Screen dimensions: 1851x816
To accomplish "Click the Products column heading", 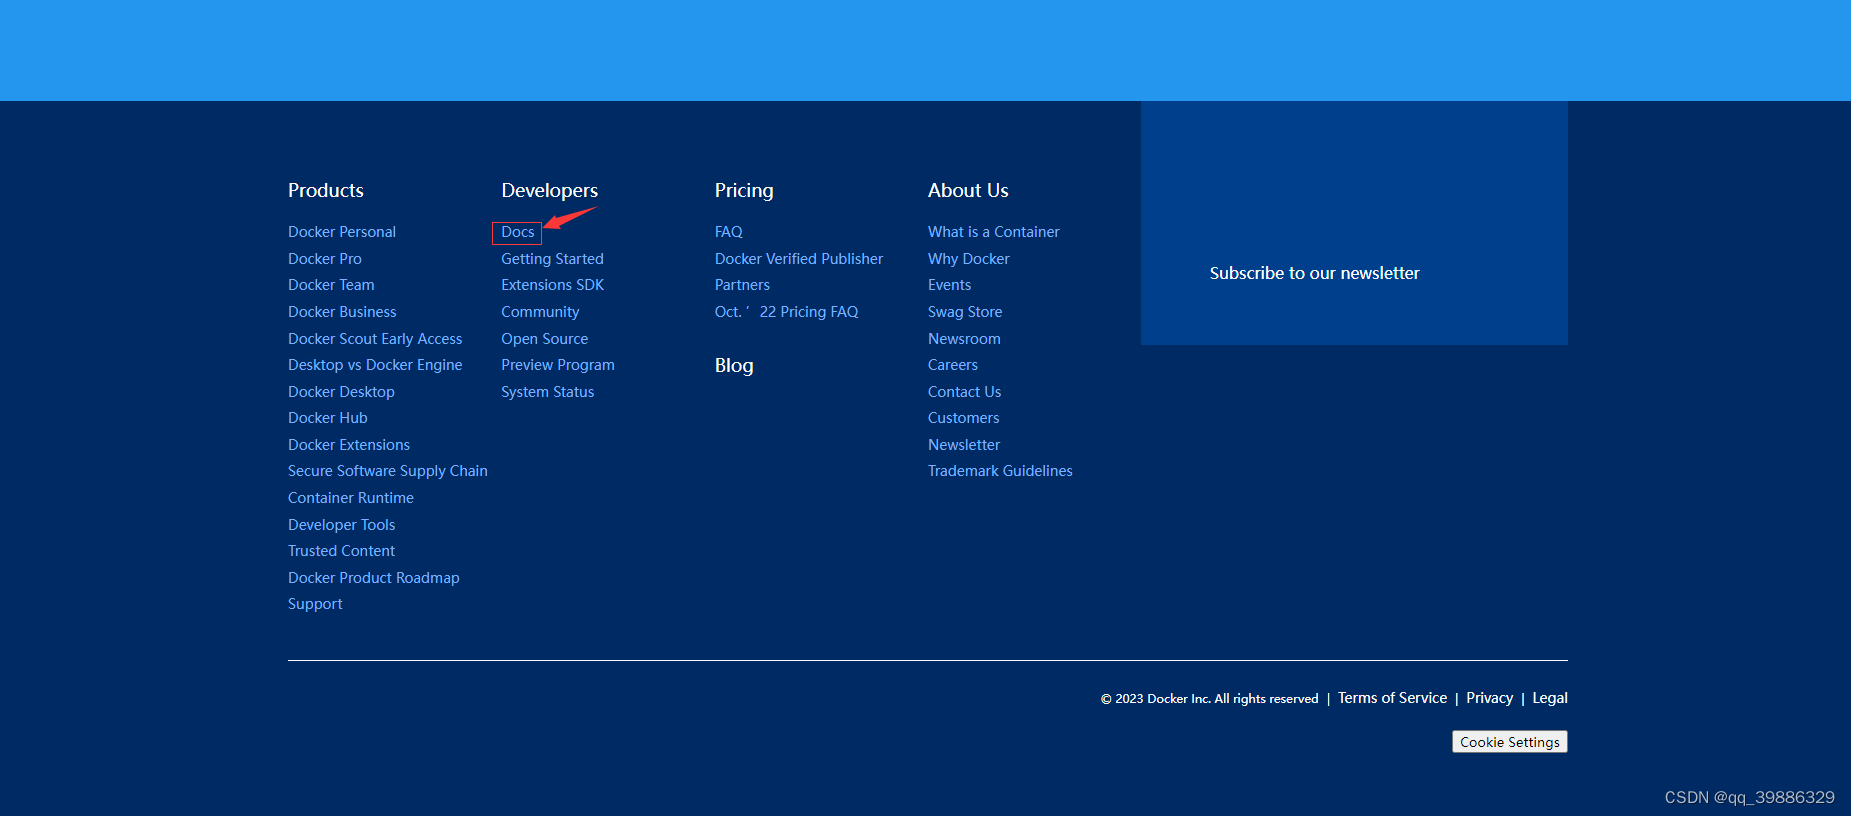I will 326,190.
